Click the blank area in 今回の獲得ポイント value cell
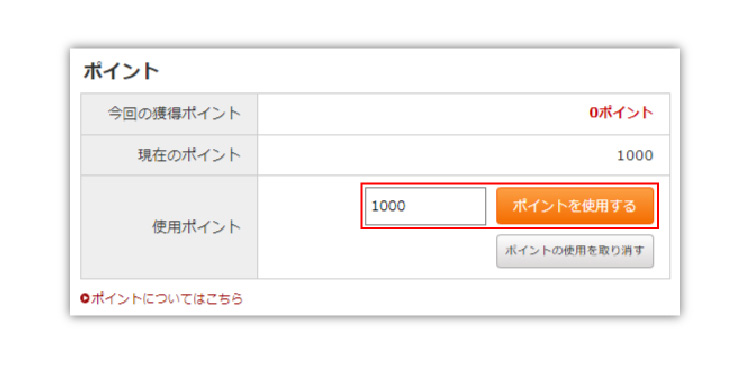The image size is (750, 380). (x=421, y=113)
